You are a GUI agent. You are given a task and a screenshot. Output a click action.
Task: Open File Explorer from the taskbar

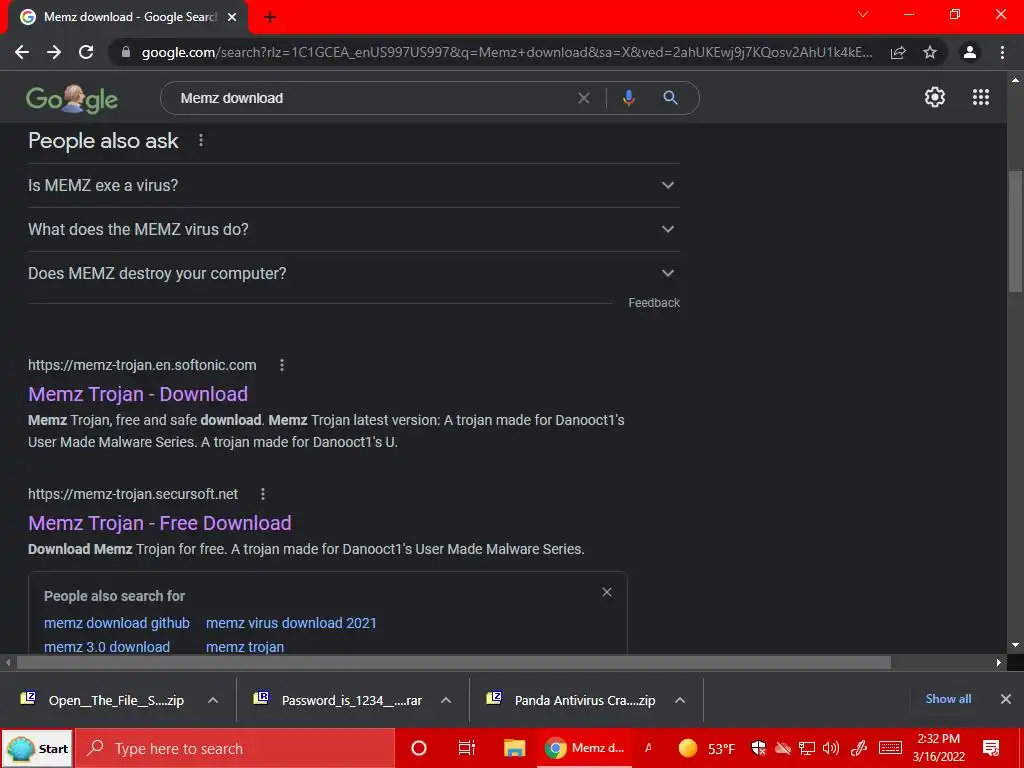(514, 748)
